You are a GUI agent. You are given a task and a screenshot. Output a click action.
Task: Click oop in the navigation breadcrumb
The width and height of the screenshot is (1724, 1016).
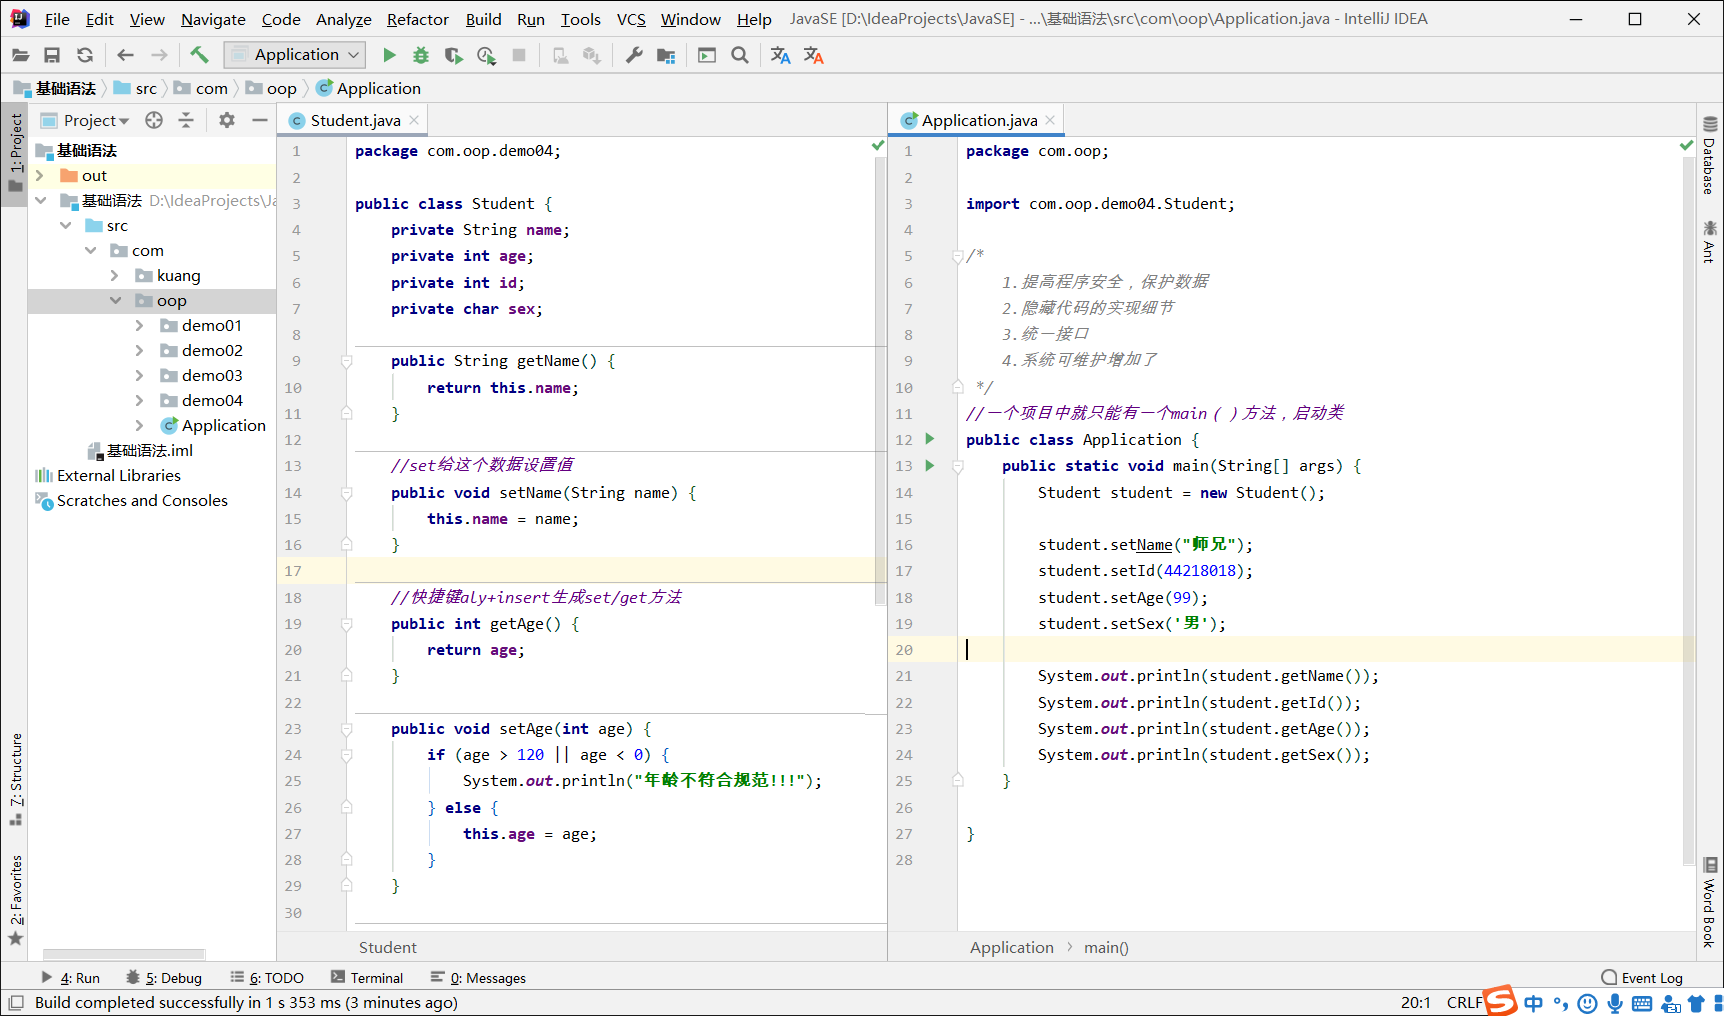(x=272, y=88)
